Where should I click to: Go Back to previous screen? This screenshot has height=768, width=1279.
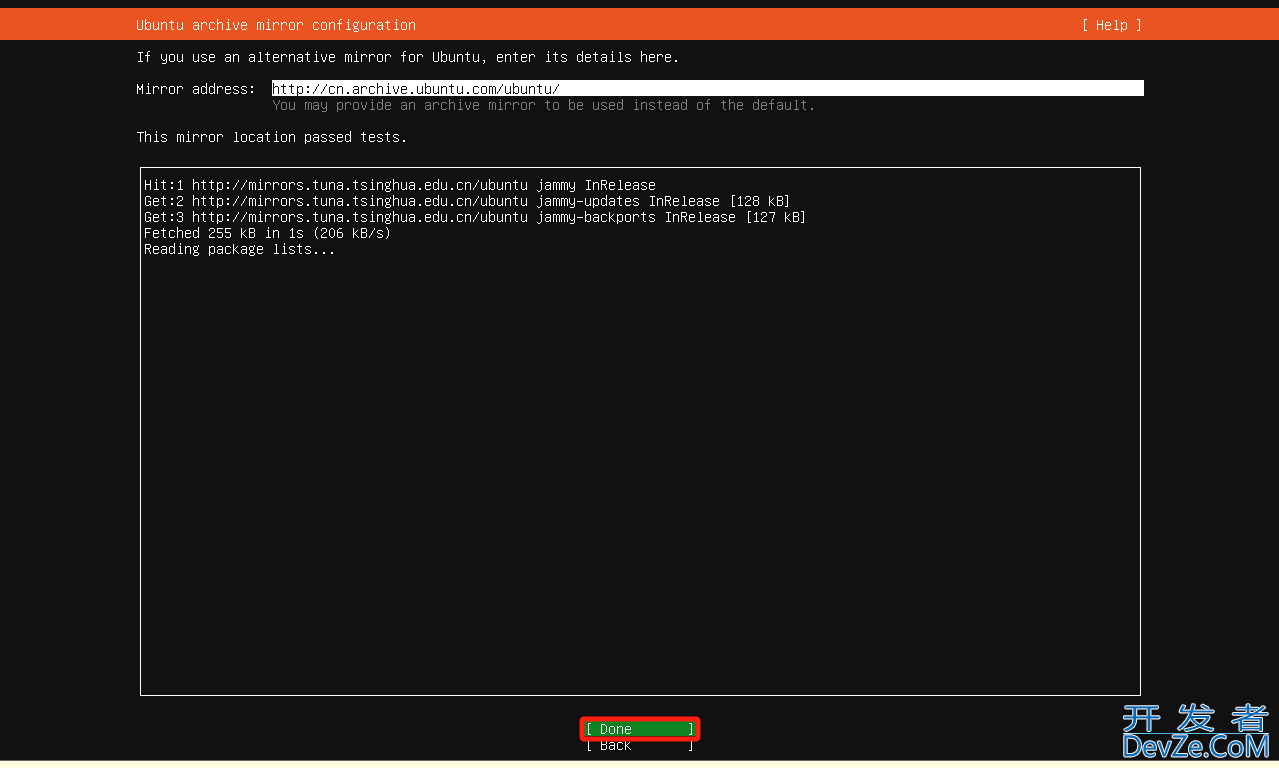(640, 745)
